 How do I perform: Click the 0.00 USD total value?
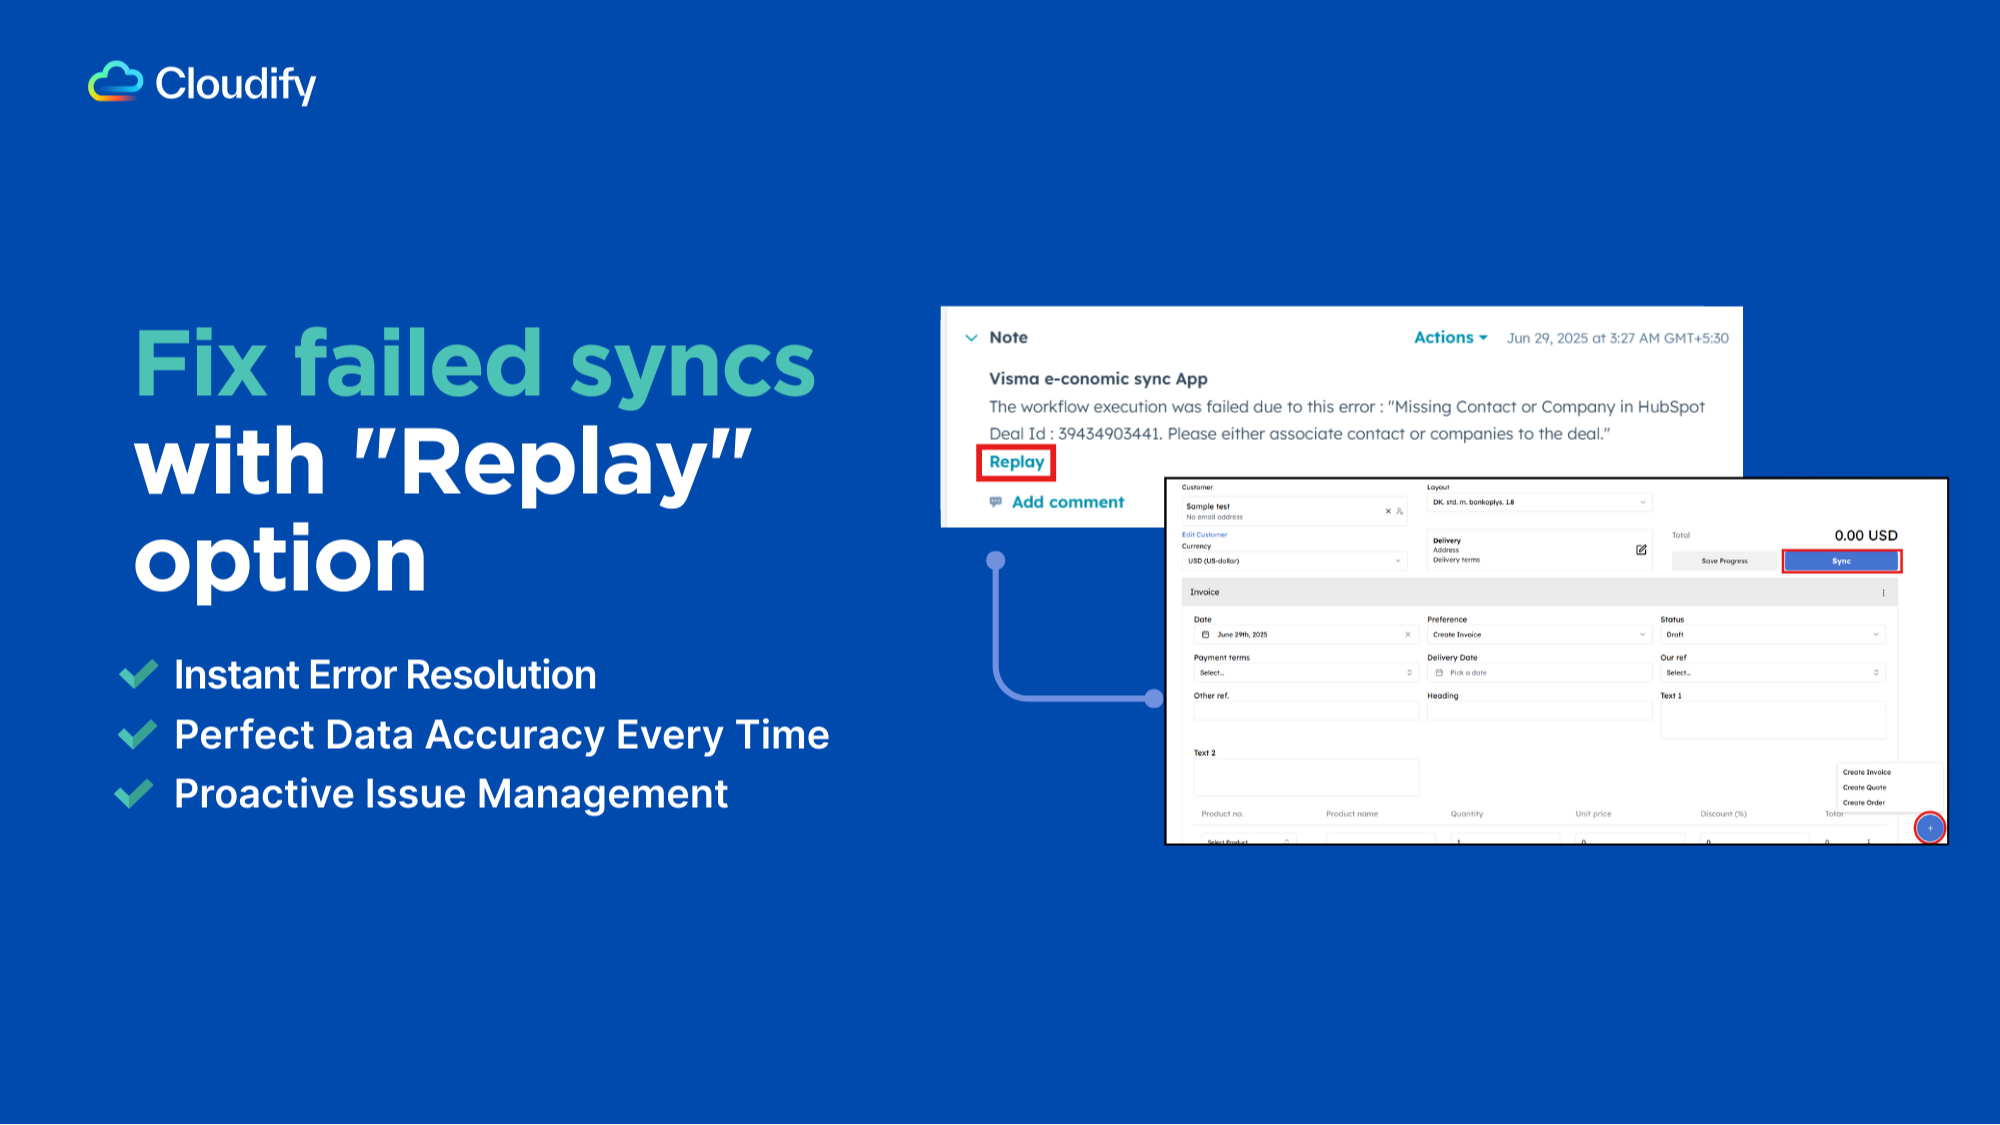click(1865, 536)
